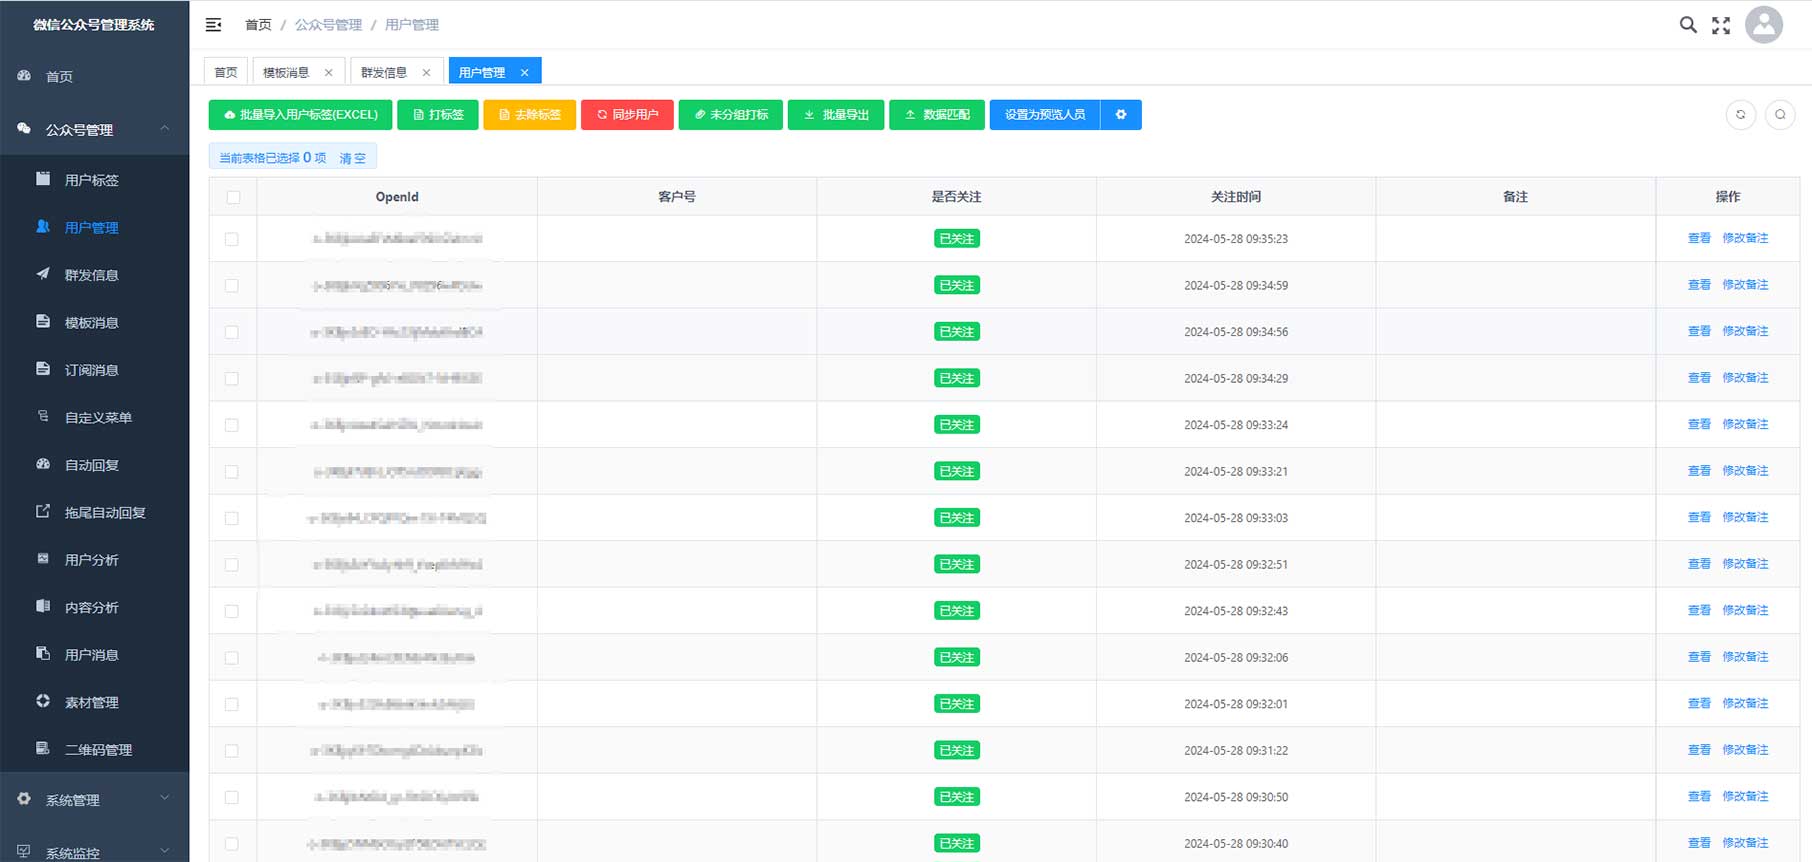Open the user avatar menu

pyautogui.click(x=1764, y=25)
